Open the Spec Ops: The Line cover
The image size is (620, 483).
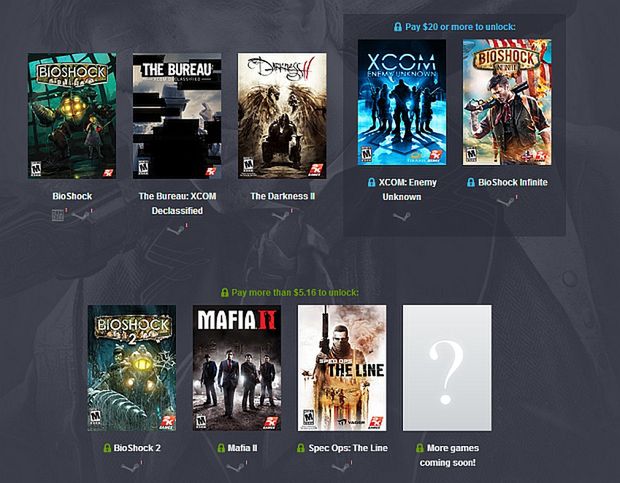tap(342, 368)
